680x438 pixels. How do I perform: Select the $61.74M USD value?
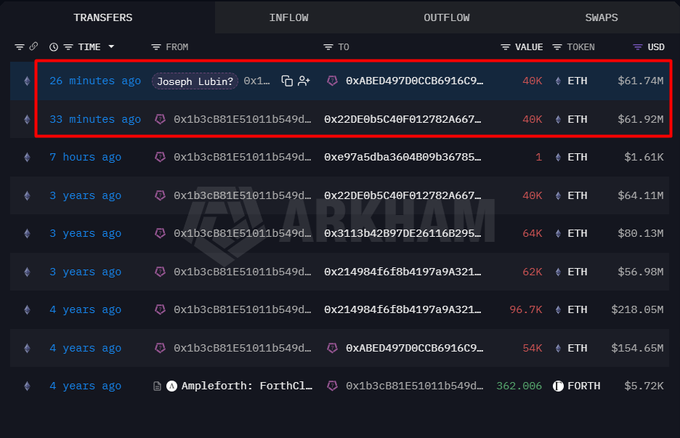pyautogui.click(x=641, y=81)
